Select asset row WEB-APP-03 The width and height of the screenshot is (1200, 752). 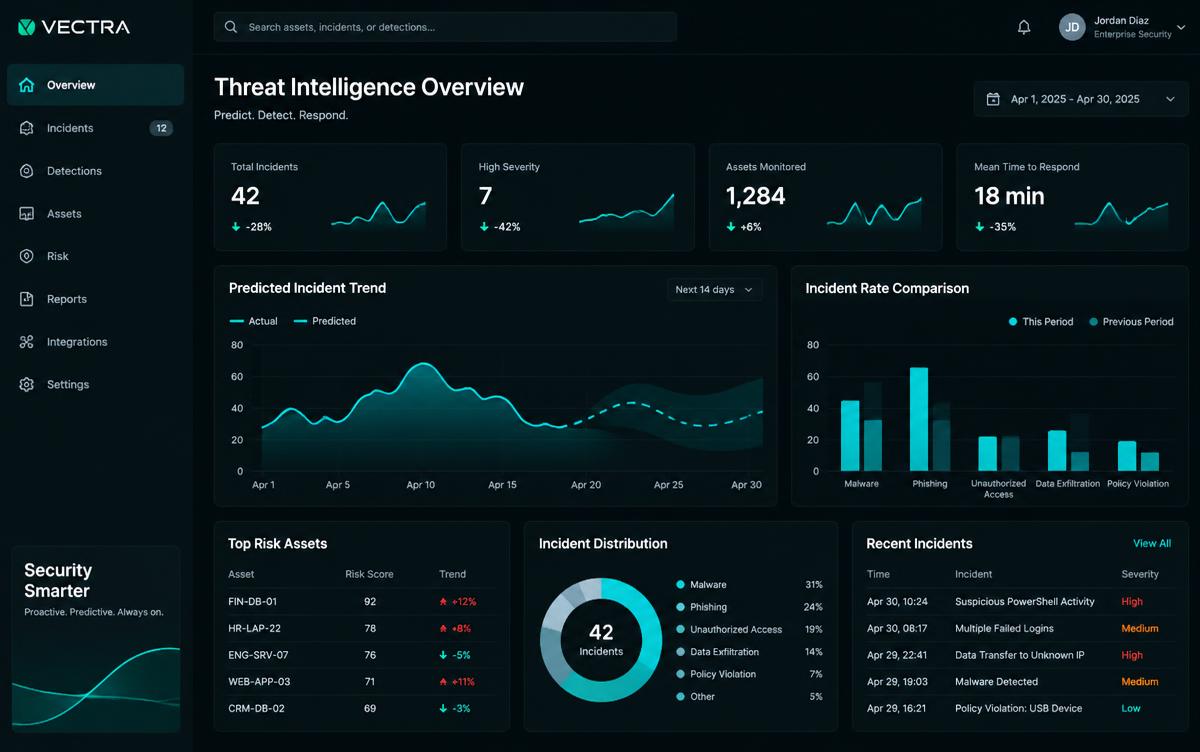[360, 682]
